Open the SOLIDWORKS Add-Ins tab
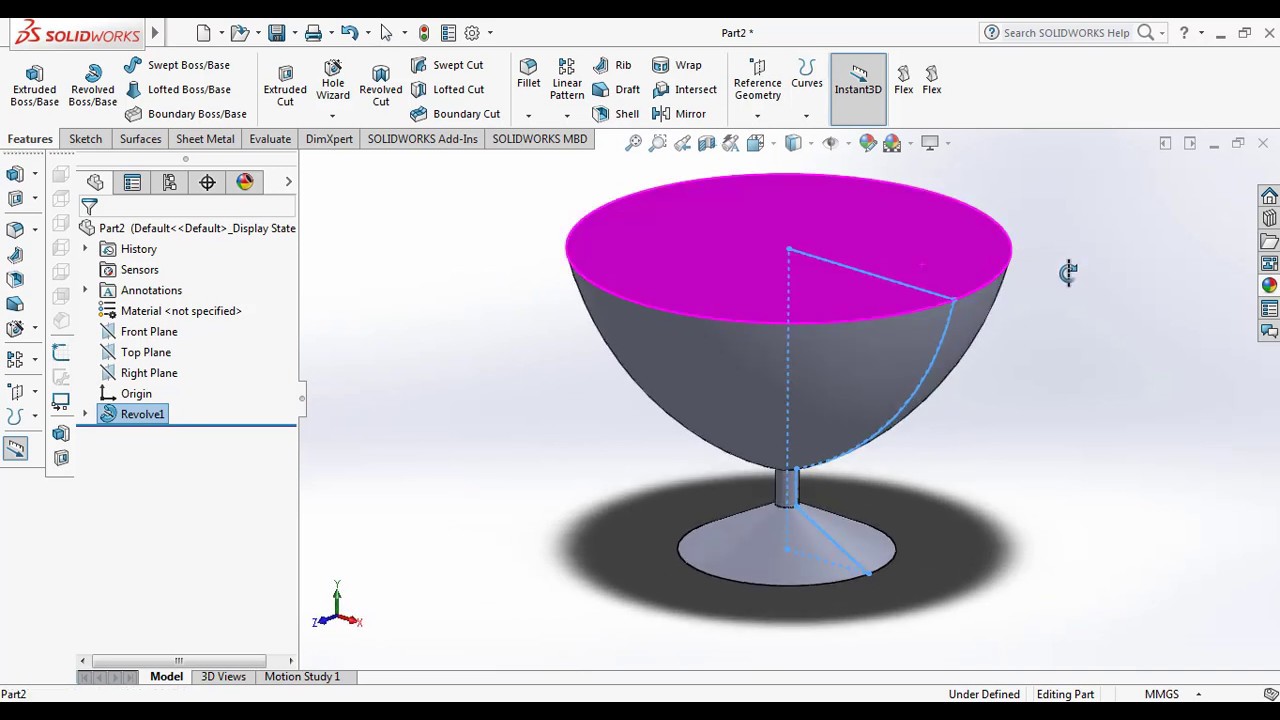 click(x=422, y=139)
